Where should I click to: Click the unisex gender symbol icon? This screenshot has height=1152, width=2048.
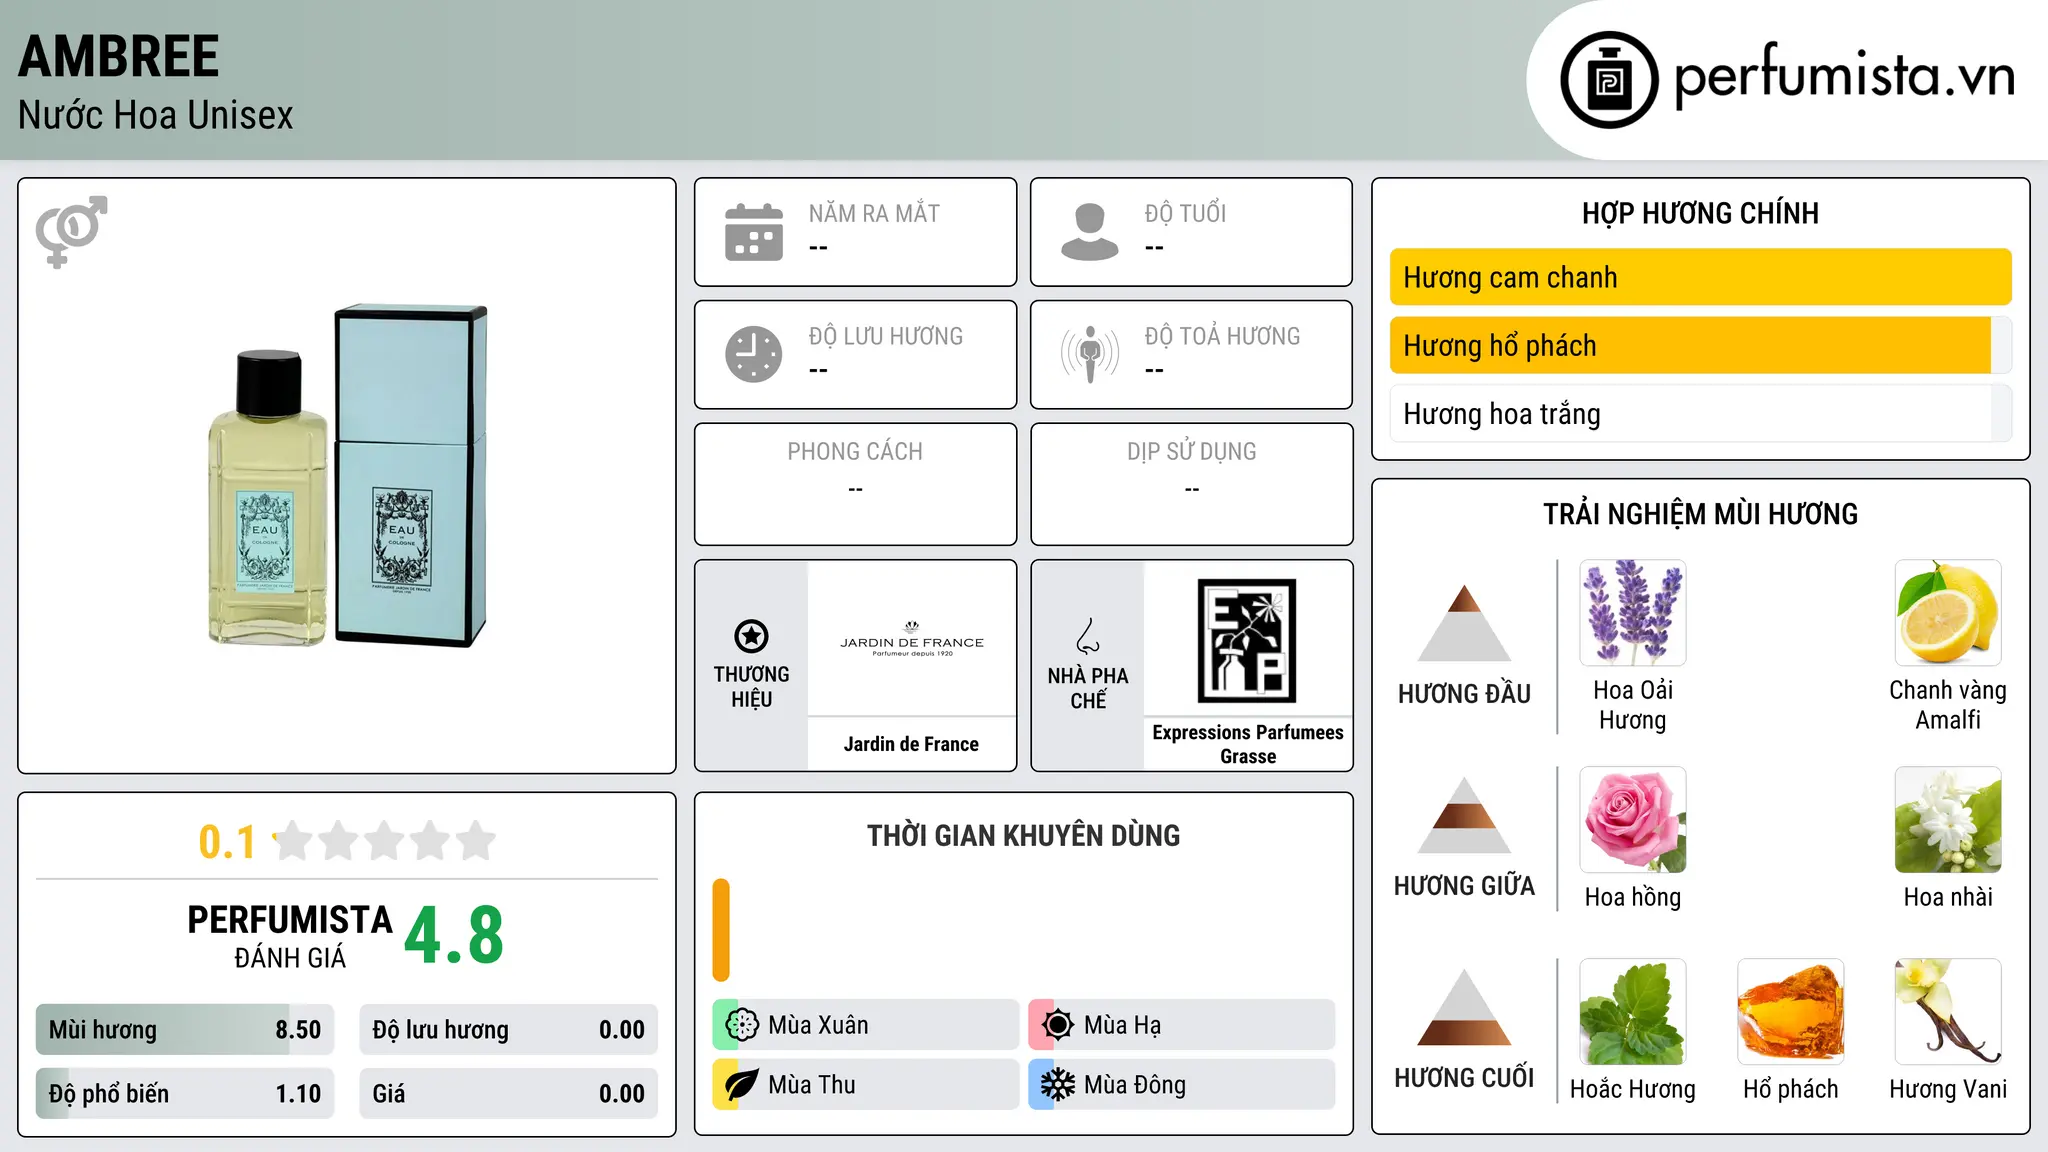tap(72, 232)
